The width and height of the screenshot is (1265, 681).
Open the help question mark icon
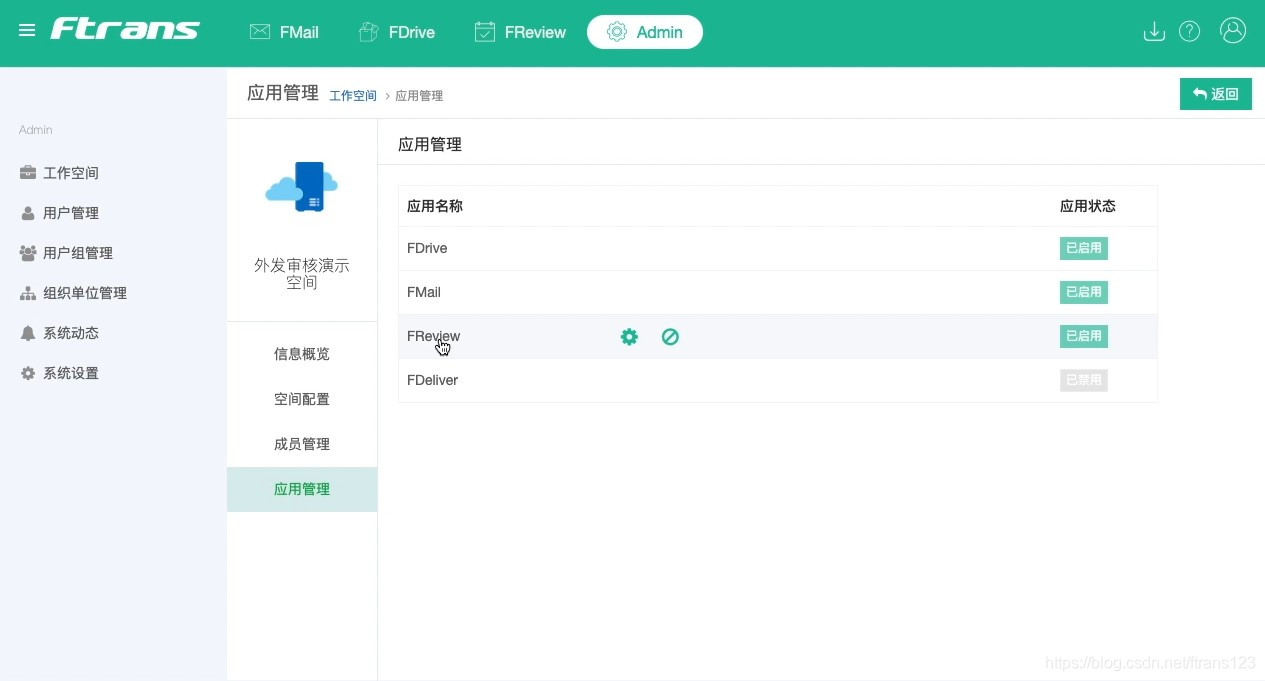[x=1189, y=31]
